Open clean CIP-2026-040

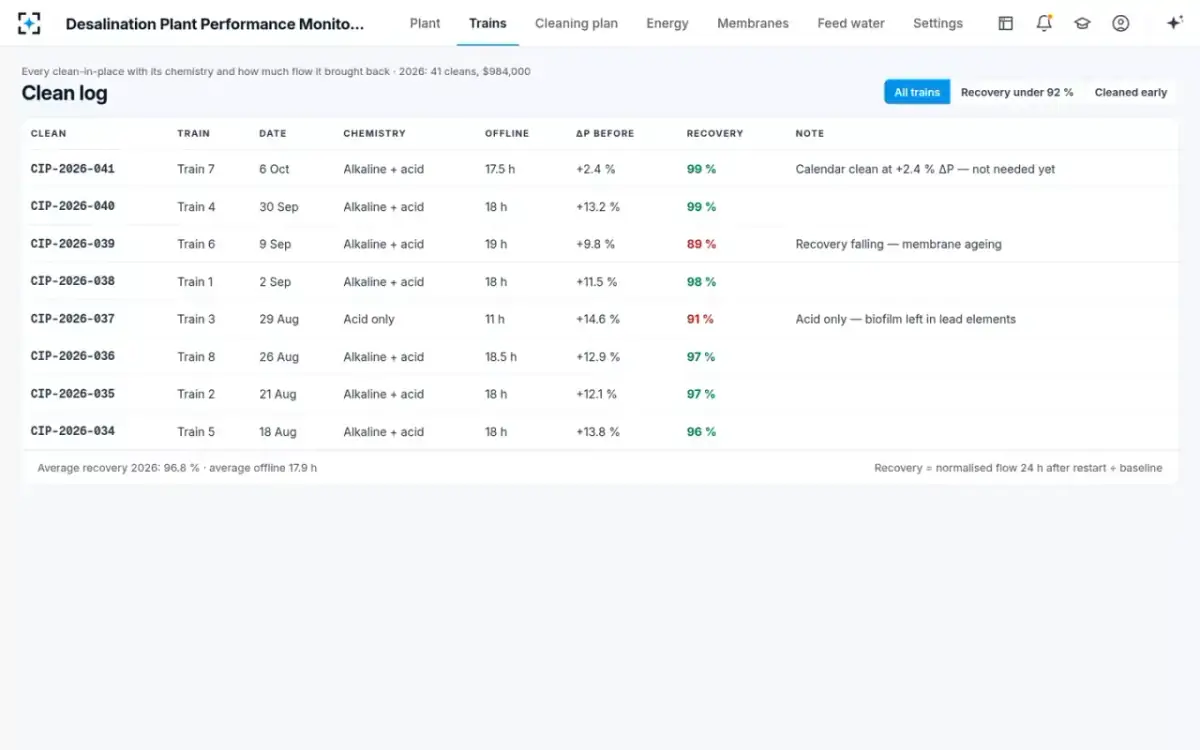coord(73,206)
